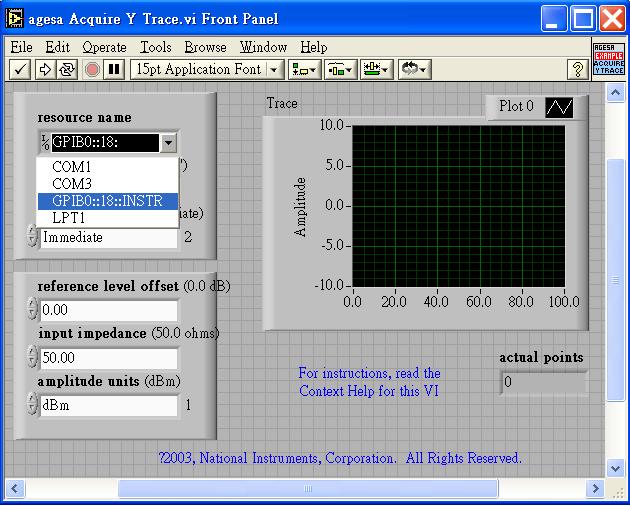The height and width of the screenshot is (506, 630).
Task: Click the VI icon in top-right corner
Action: [x=608, y=59]
